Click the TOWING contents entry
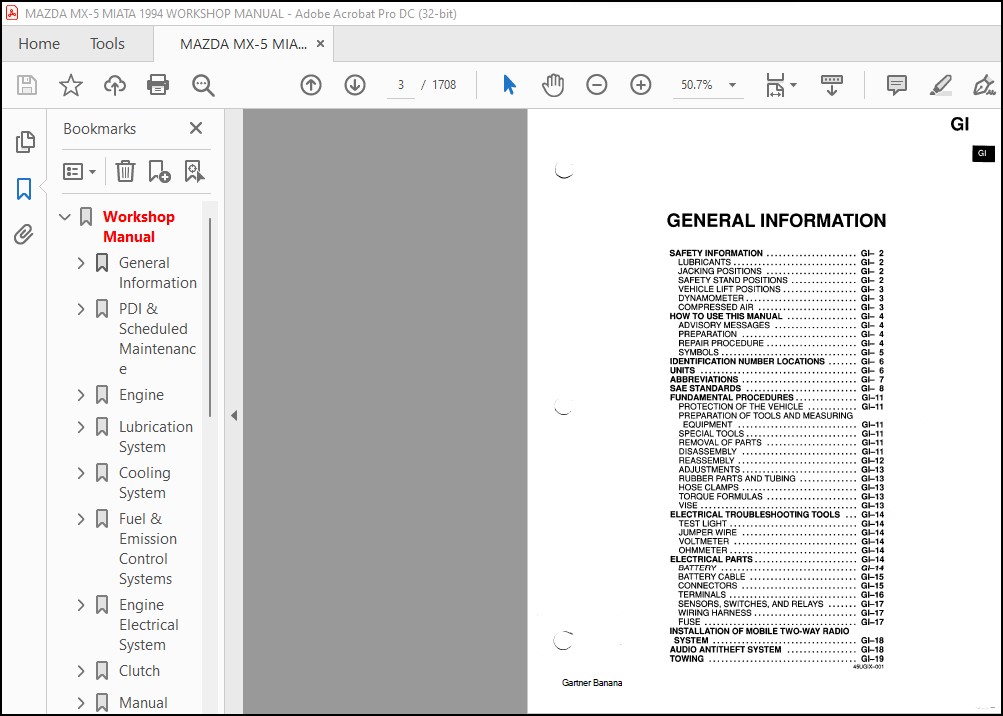 [x=686, y=658]
